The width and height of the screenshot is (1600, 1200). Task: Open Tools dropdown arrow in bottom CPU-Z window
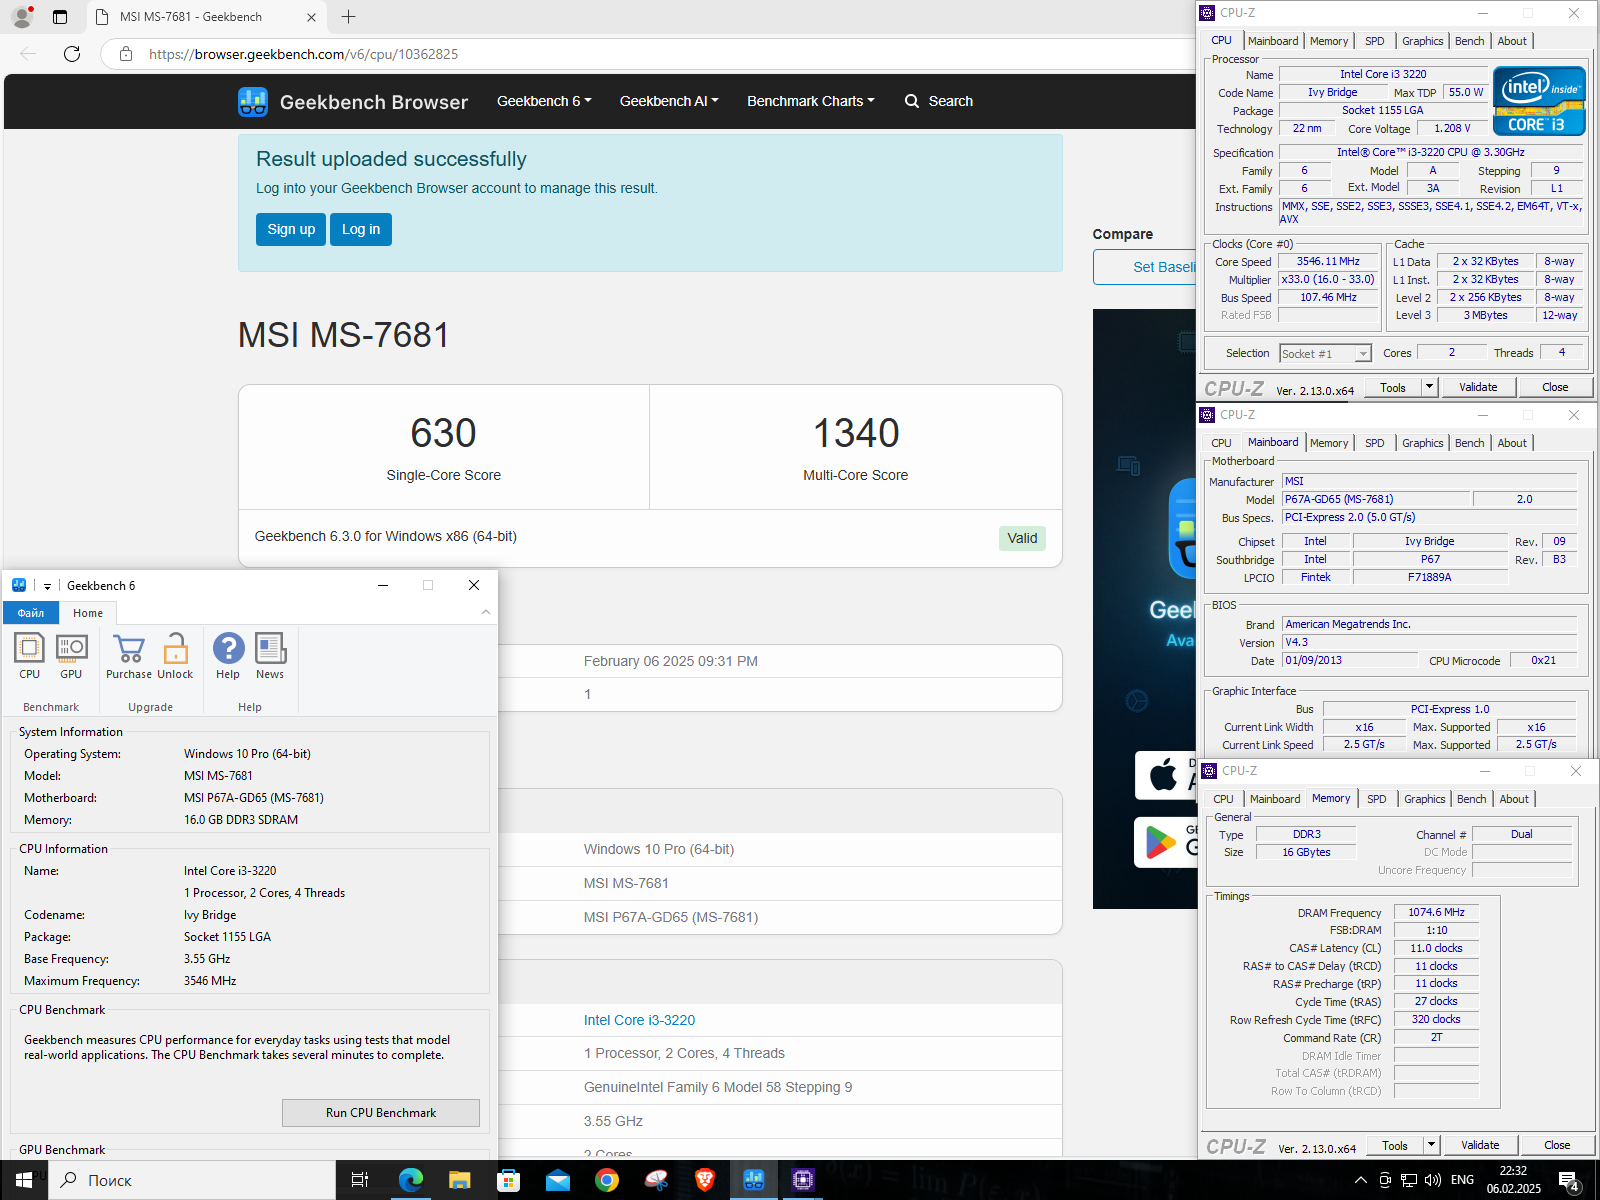1431,1145
